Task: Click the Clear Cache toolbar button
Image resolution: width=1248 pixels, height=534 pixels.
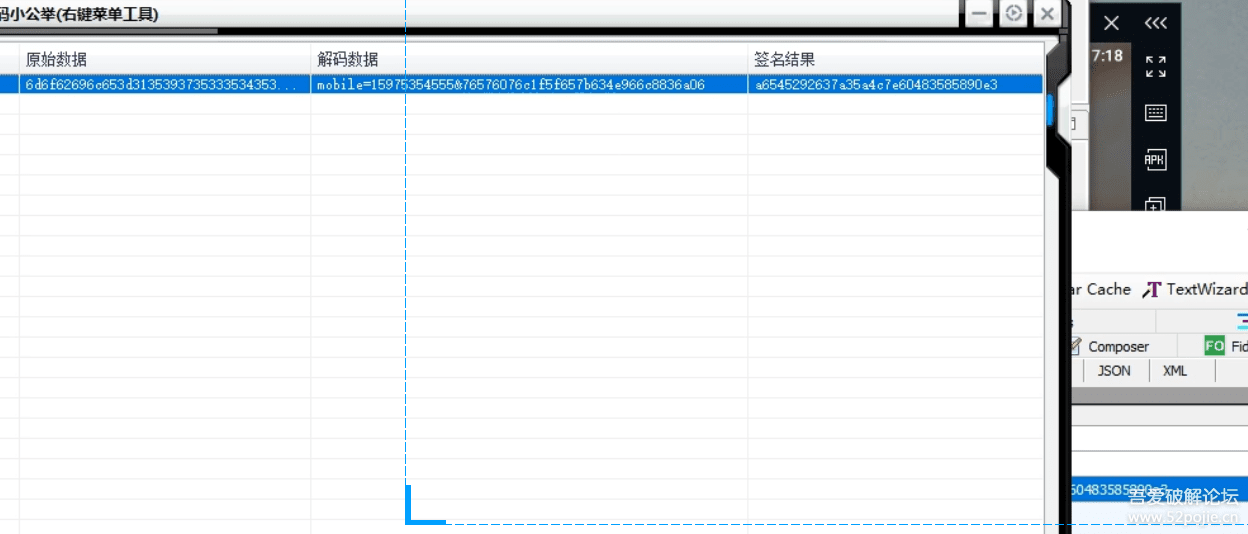Action: tap(1100, 289)
